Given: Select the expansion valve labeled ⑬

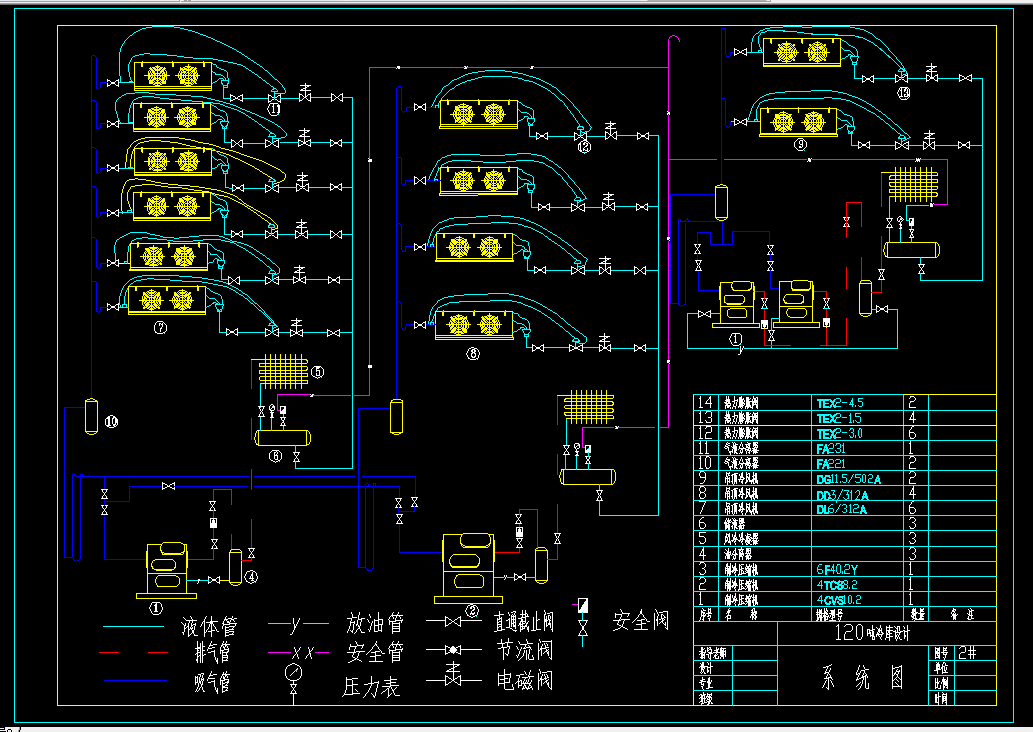Looking at the screenshot, I should point(901,78).
